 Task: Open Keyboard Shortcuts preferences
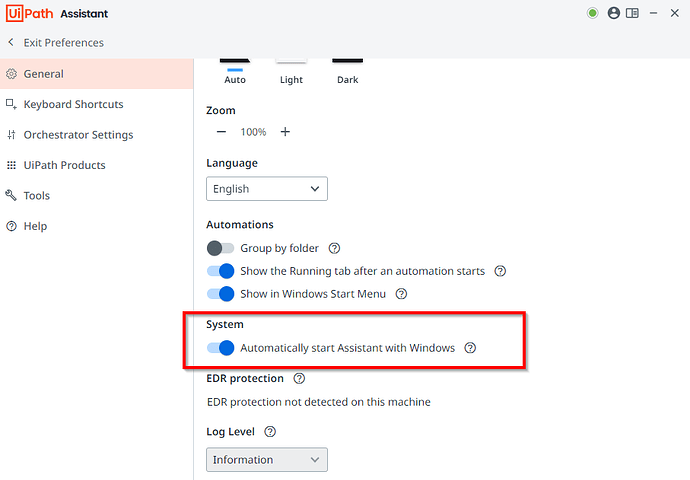point(96,104)
